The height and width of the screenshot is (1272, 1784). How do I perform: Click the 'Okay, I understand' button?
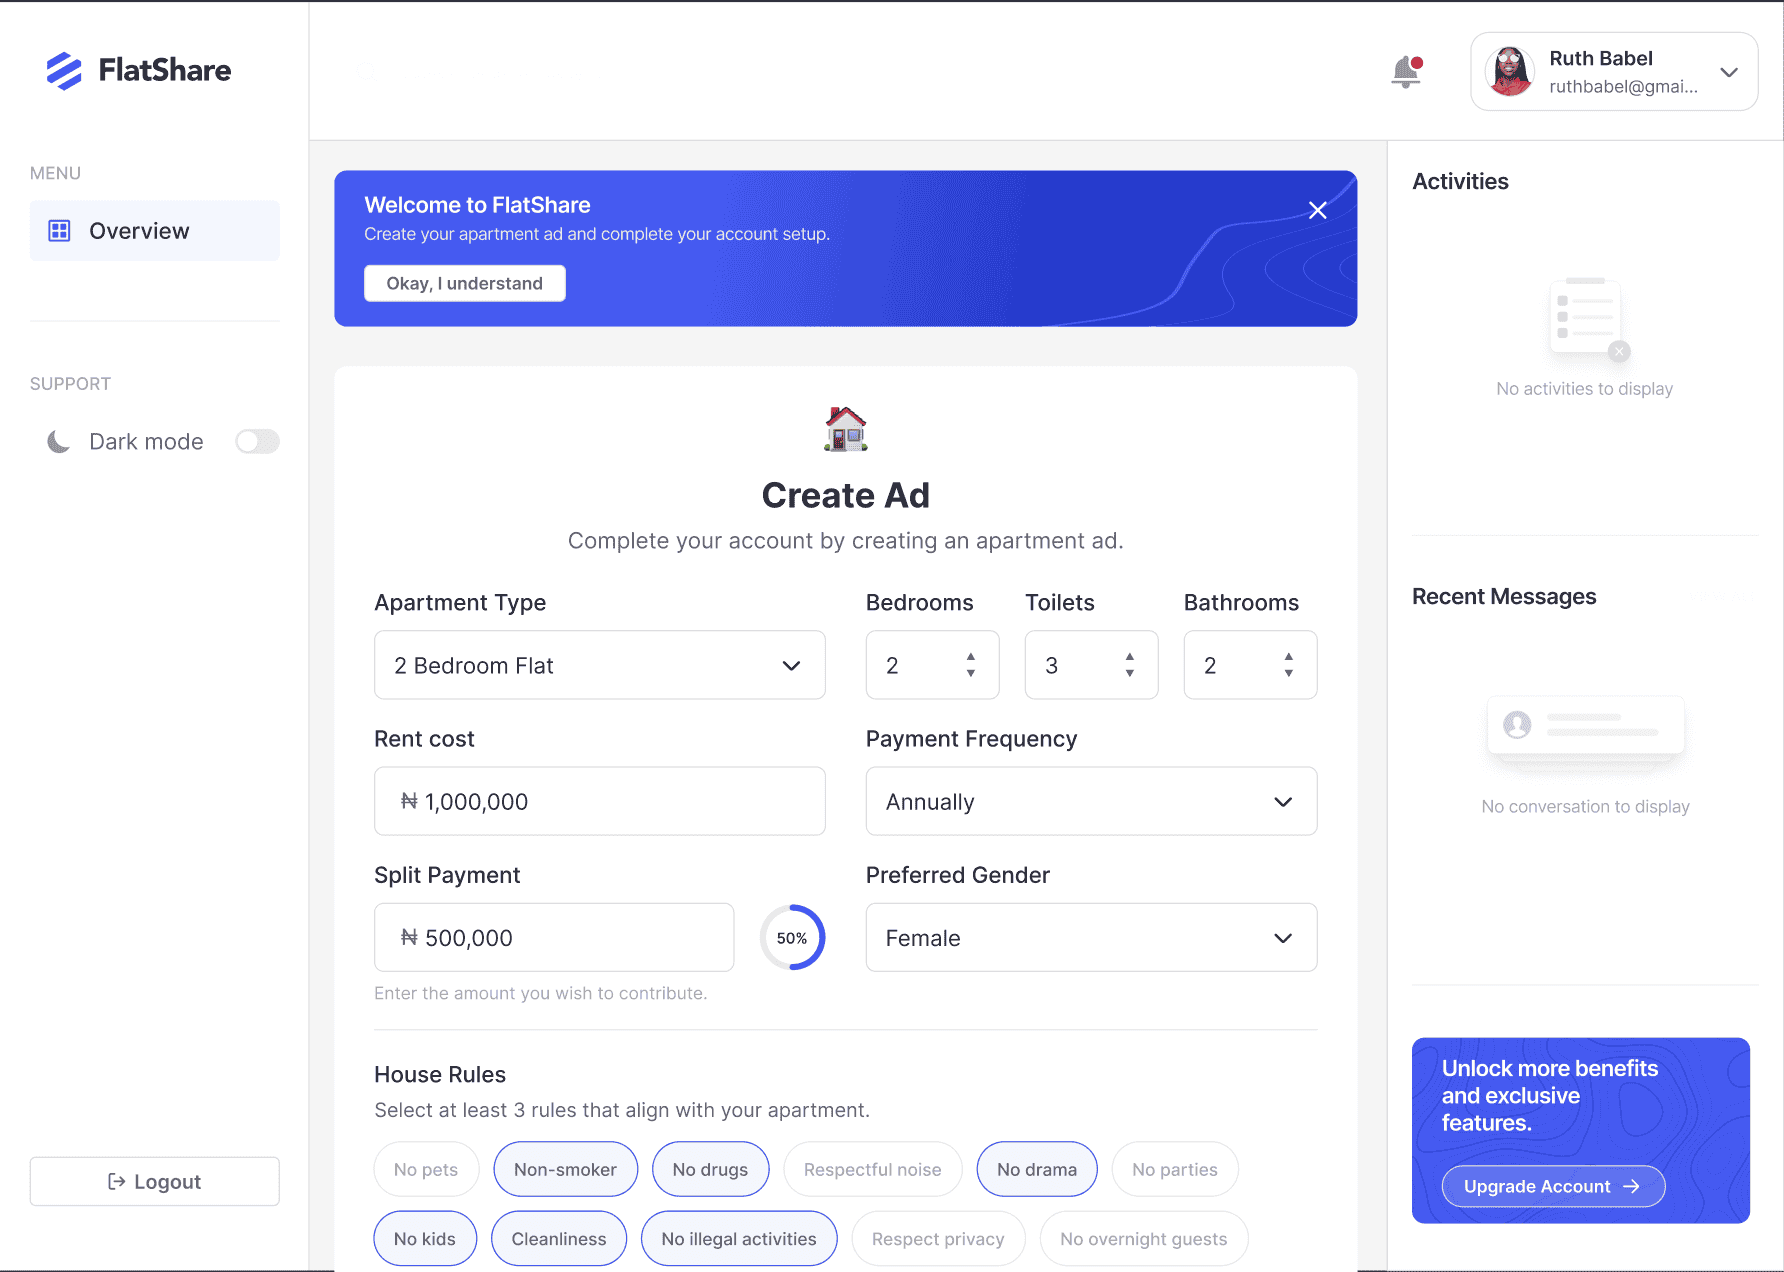(x=465, y=284)
